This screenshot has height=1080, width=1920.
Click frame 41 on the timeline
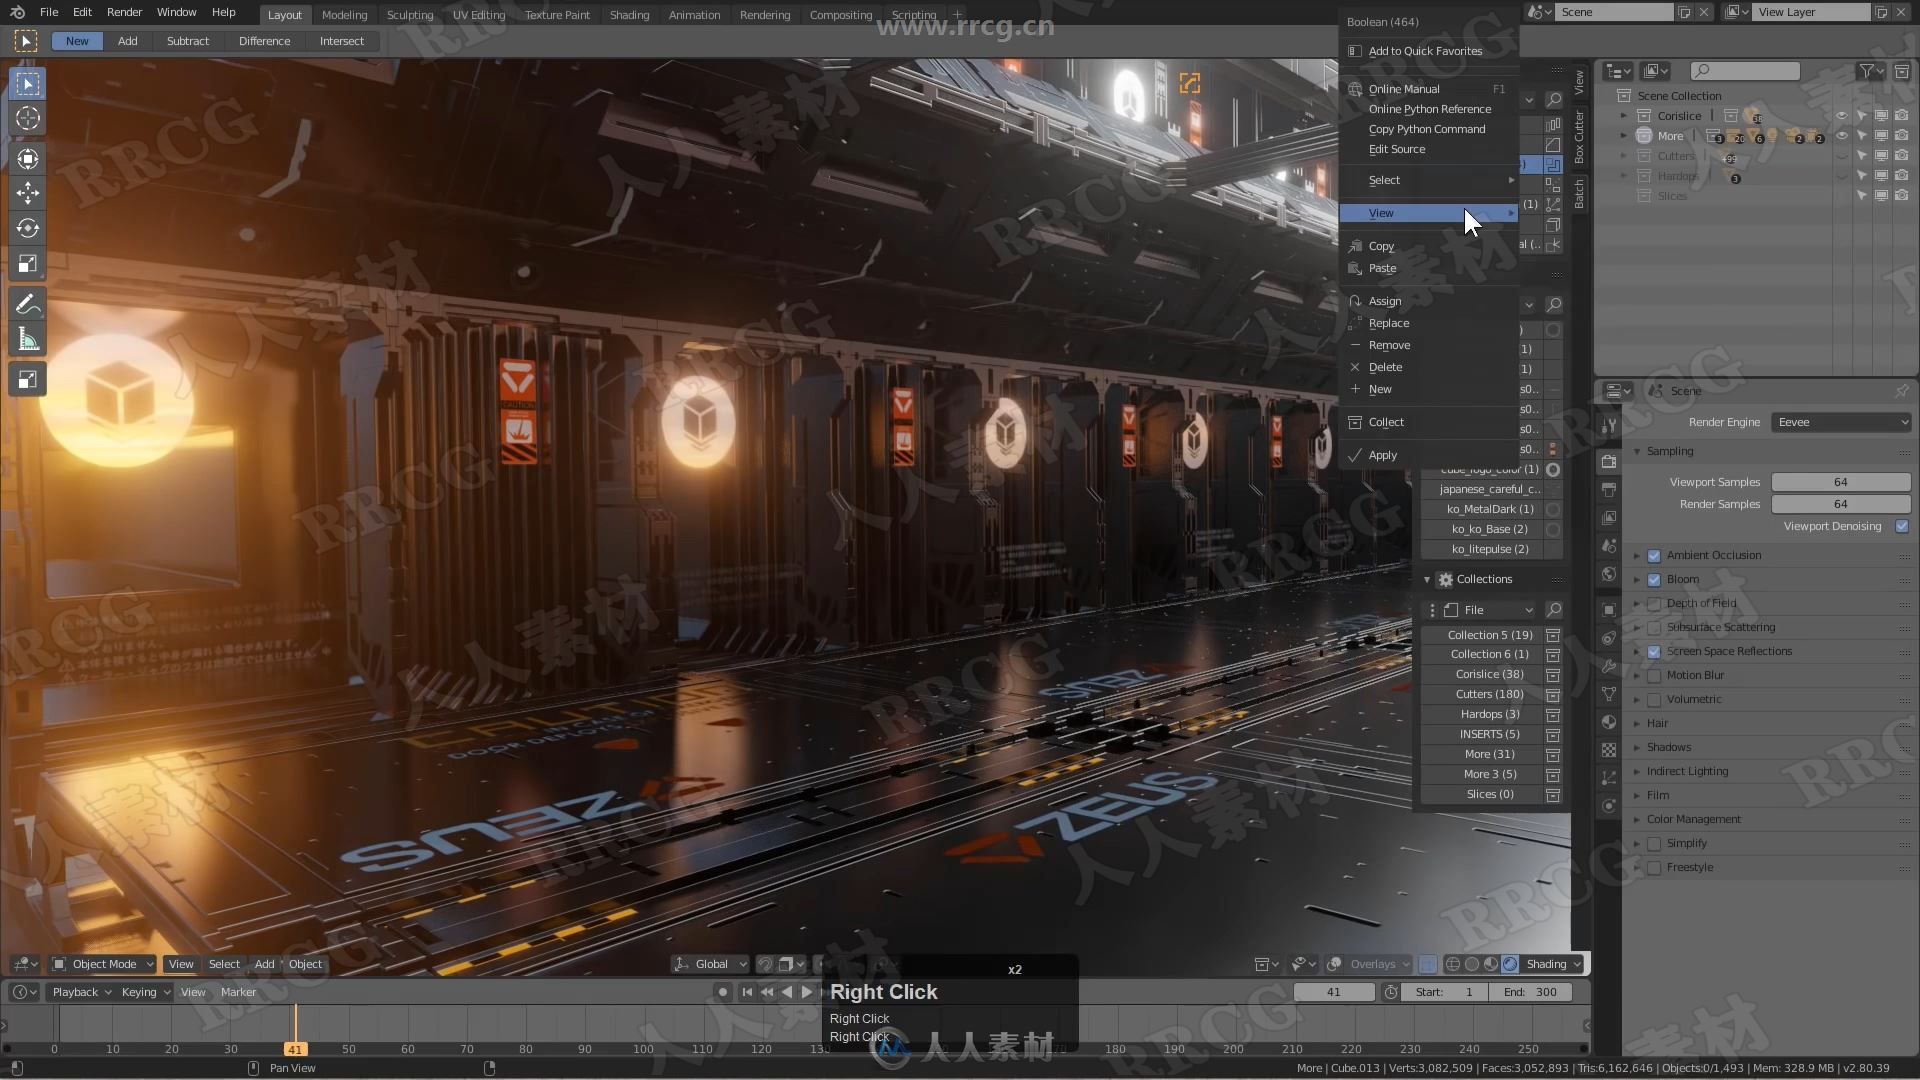coord(295,1048)
